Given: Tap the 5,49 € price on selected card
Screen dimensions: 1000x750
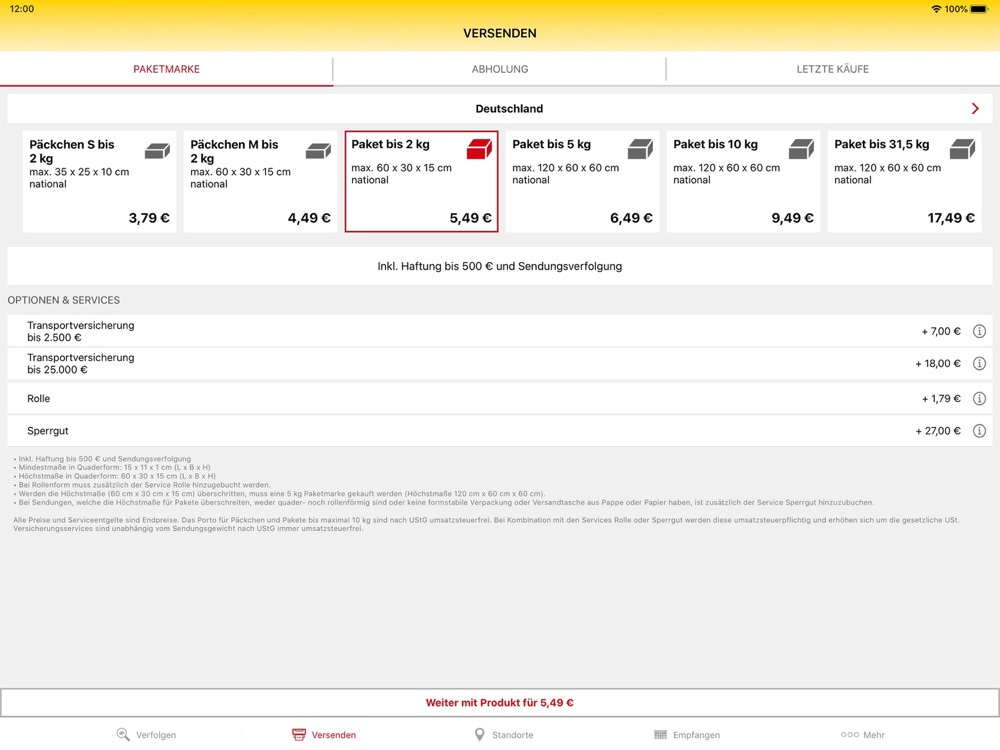Looking at the screenshot, I should pyautogui.click(x=471, y=218).
